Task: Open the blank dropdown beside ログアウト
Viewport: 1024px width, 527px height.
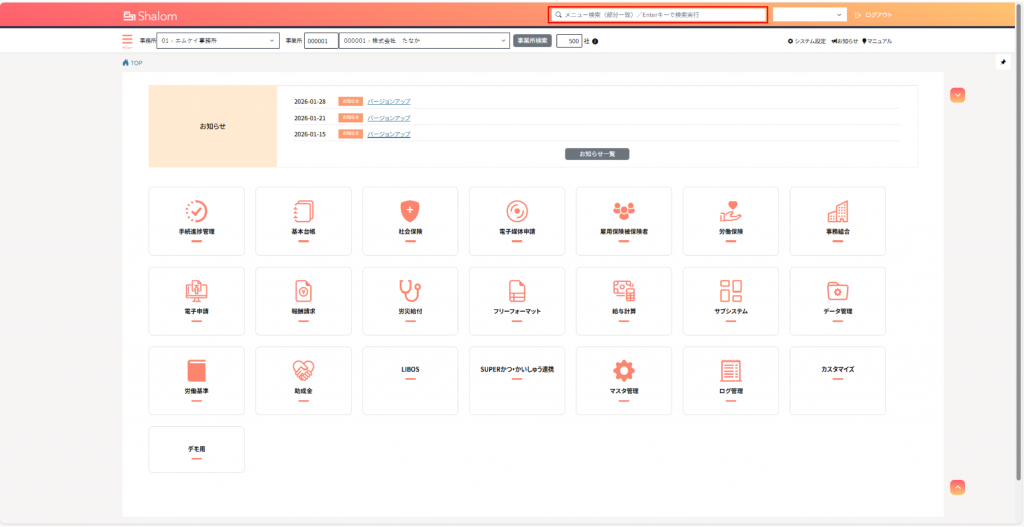Action: pos(810,15)
